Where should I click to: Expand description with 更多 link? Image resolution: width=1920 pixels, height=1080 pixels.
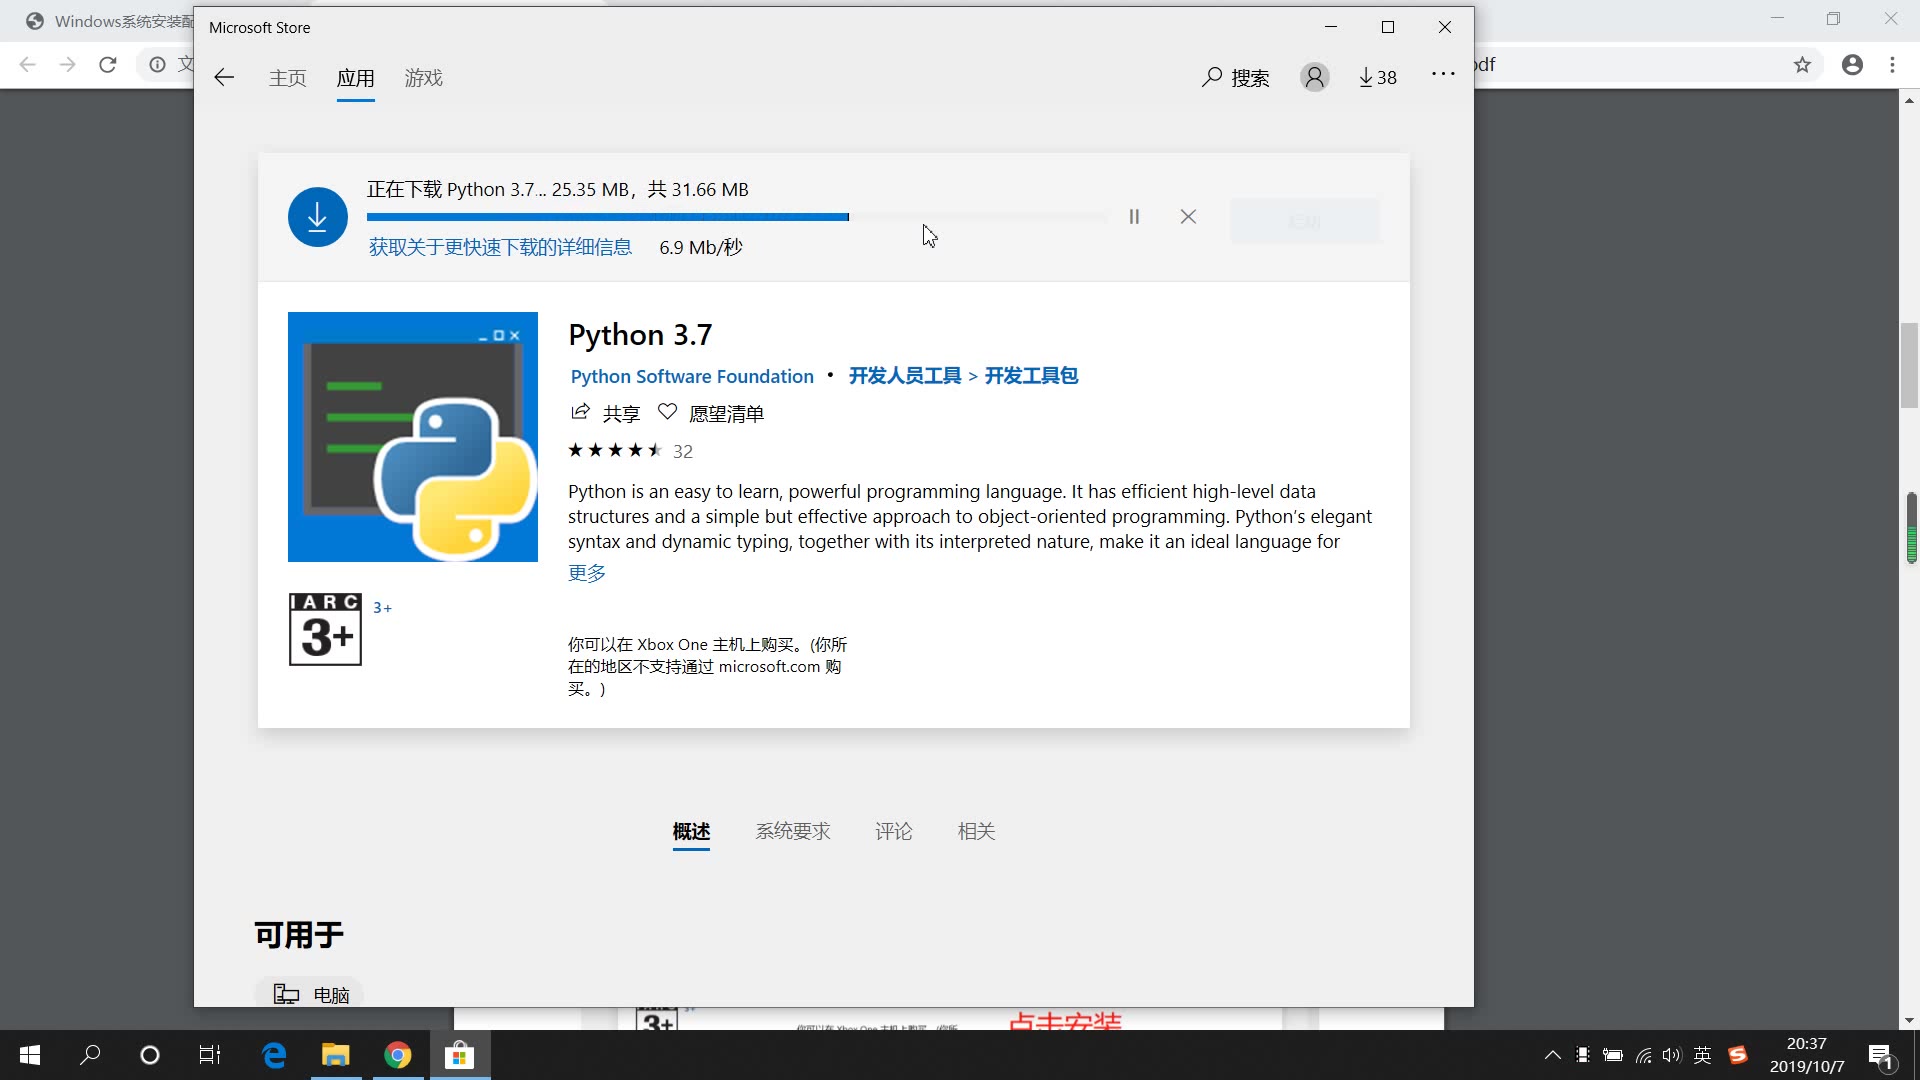pyautogui.click(x=587, y=573)
